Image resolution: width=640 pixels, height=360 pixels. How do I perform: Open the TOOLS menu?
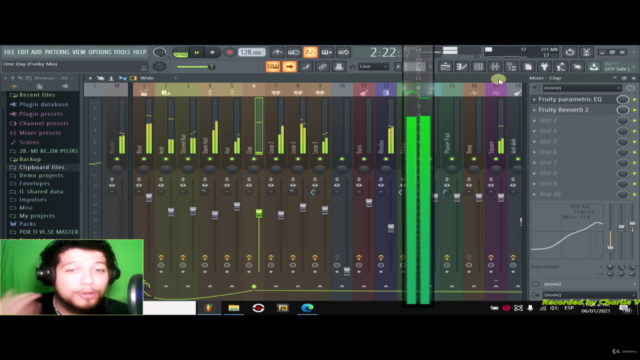click(122, 52)
